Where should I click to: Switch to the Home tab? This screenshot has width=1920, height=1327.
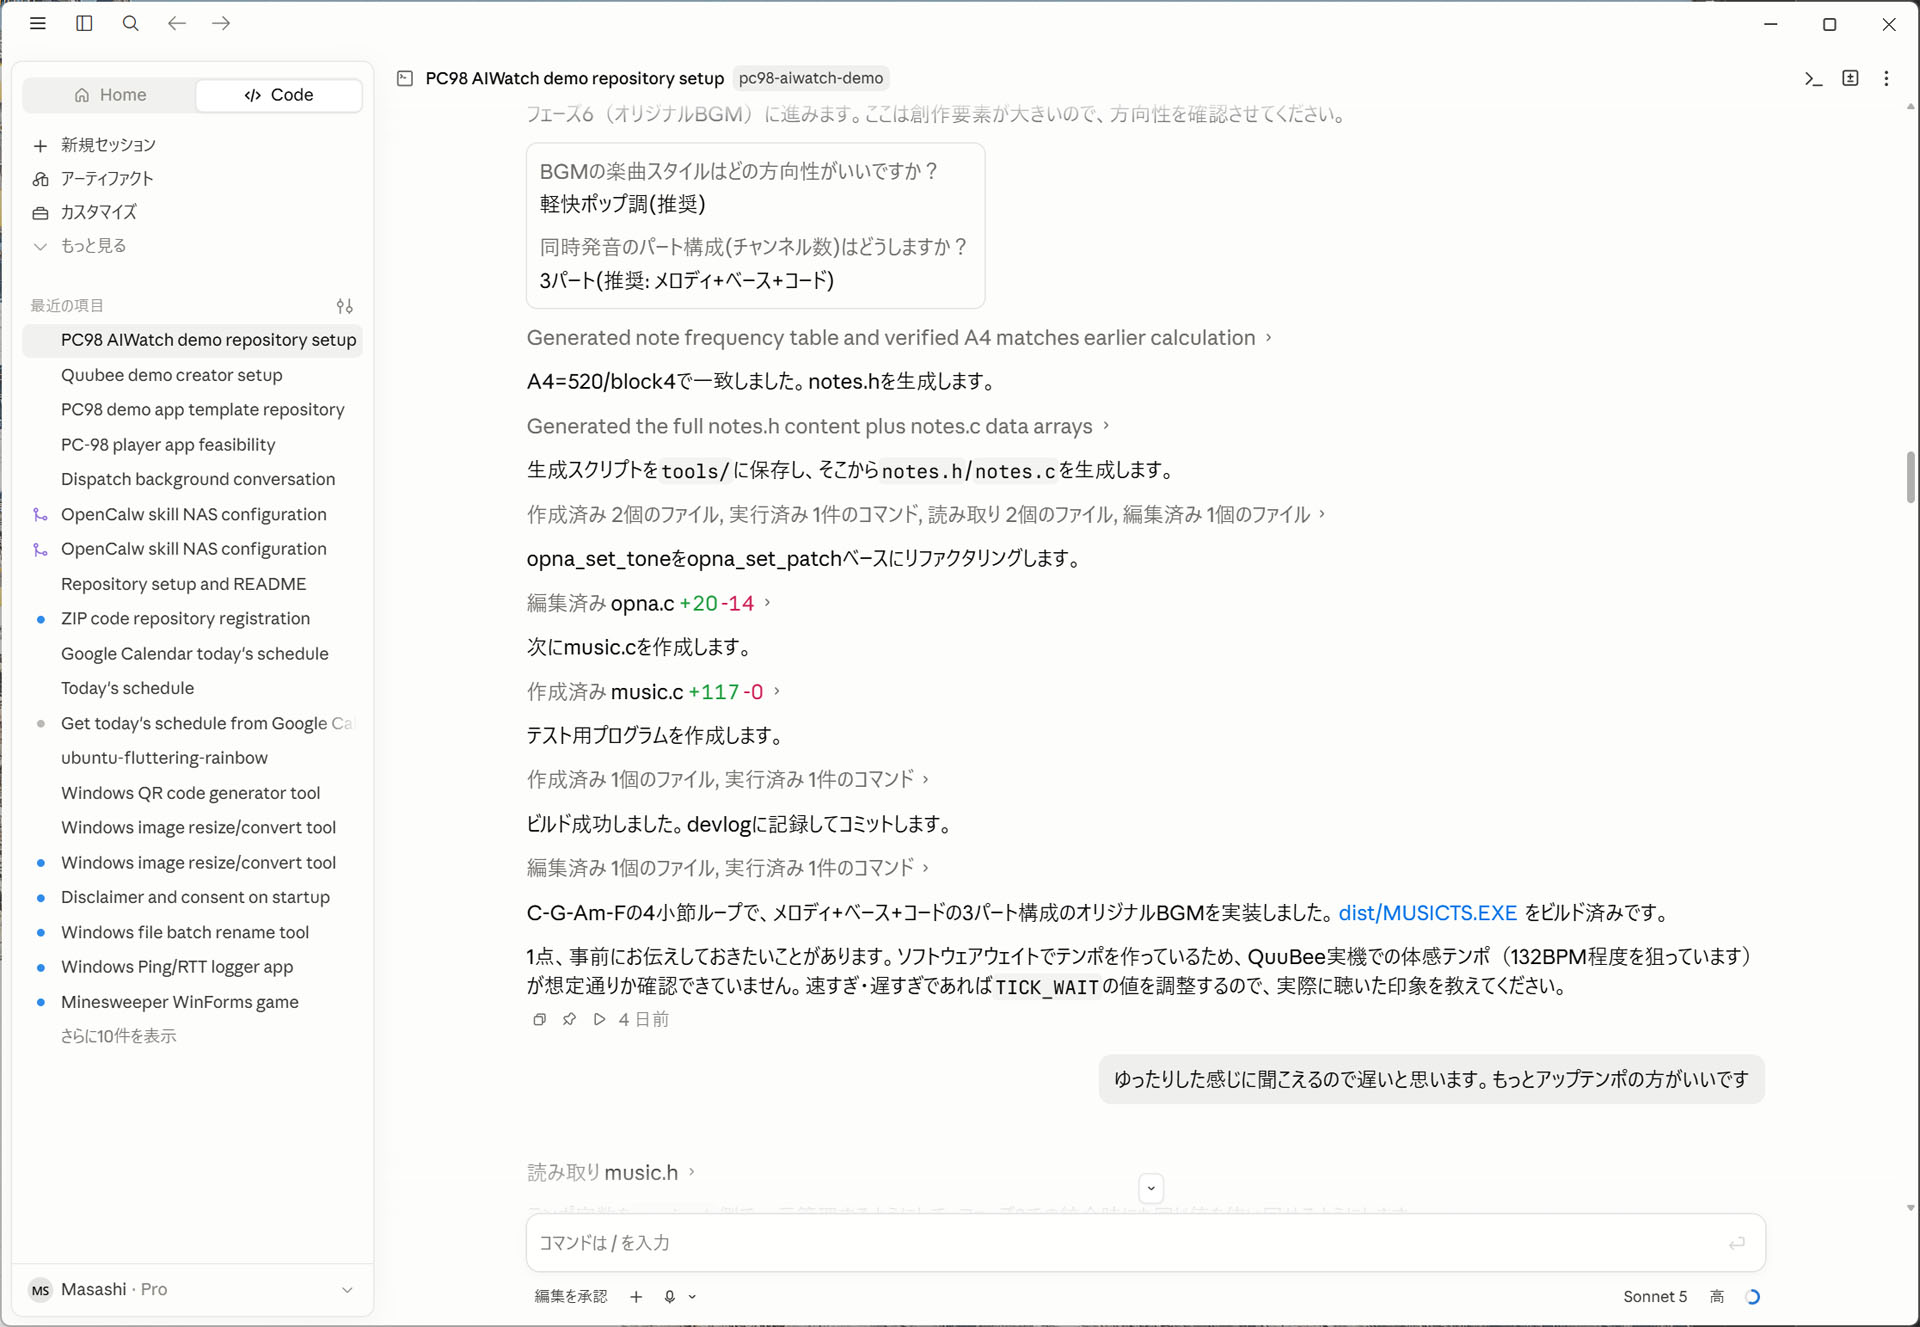pyautogui.click(x=110, y=95)
